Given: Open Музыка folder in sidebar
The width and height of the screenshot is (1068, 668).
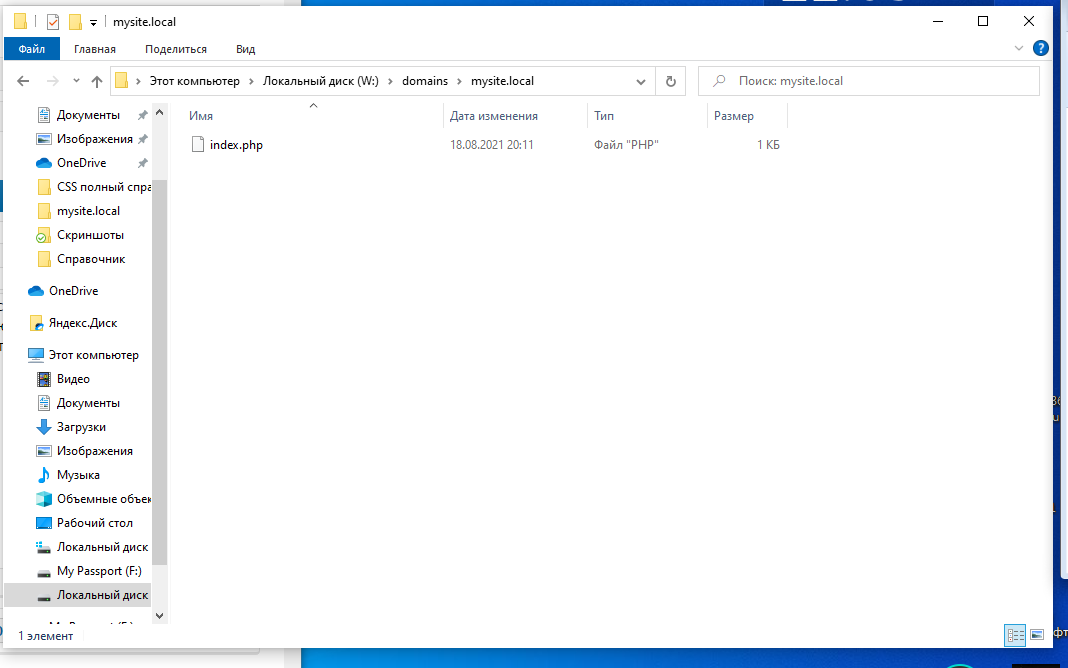Looking at the screenshot, I should (x=78, y=475).
